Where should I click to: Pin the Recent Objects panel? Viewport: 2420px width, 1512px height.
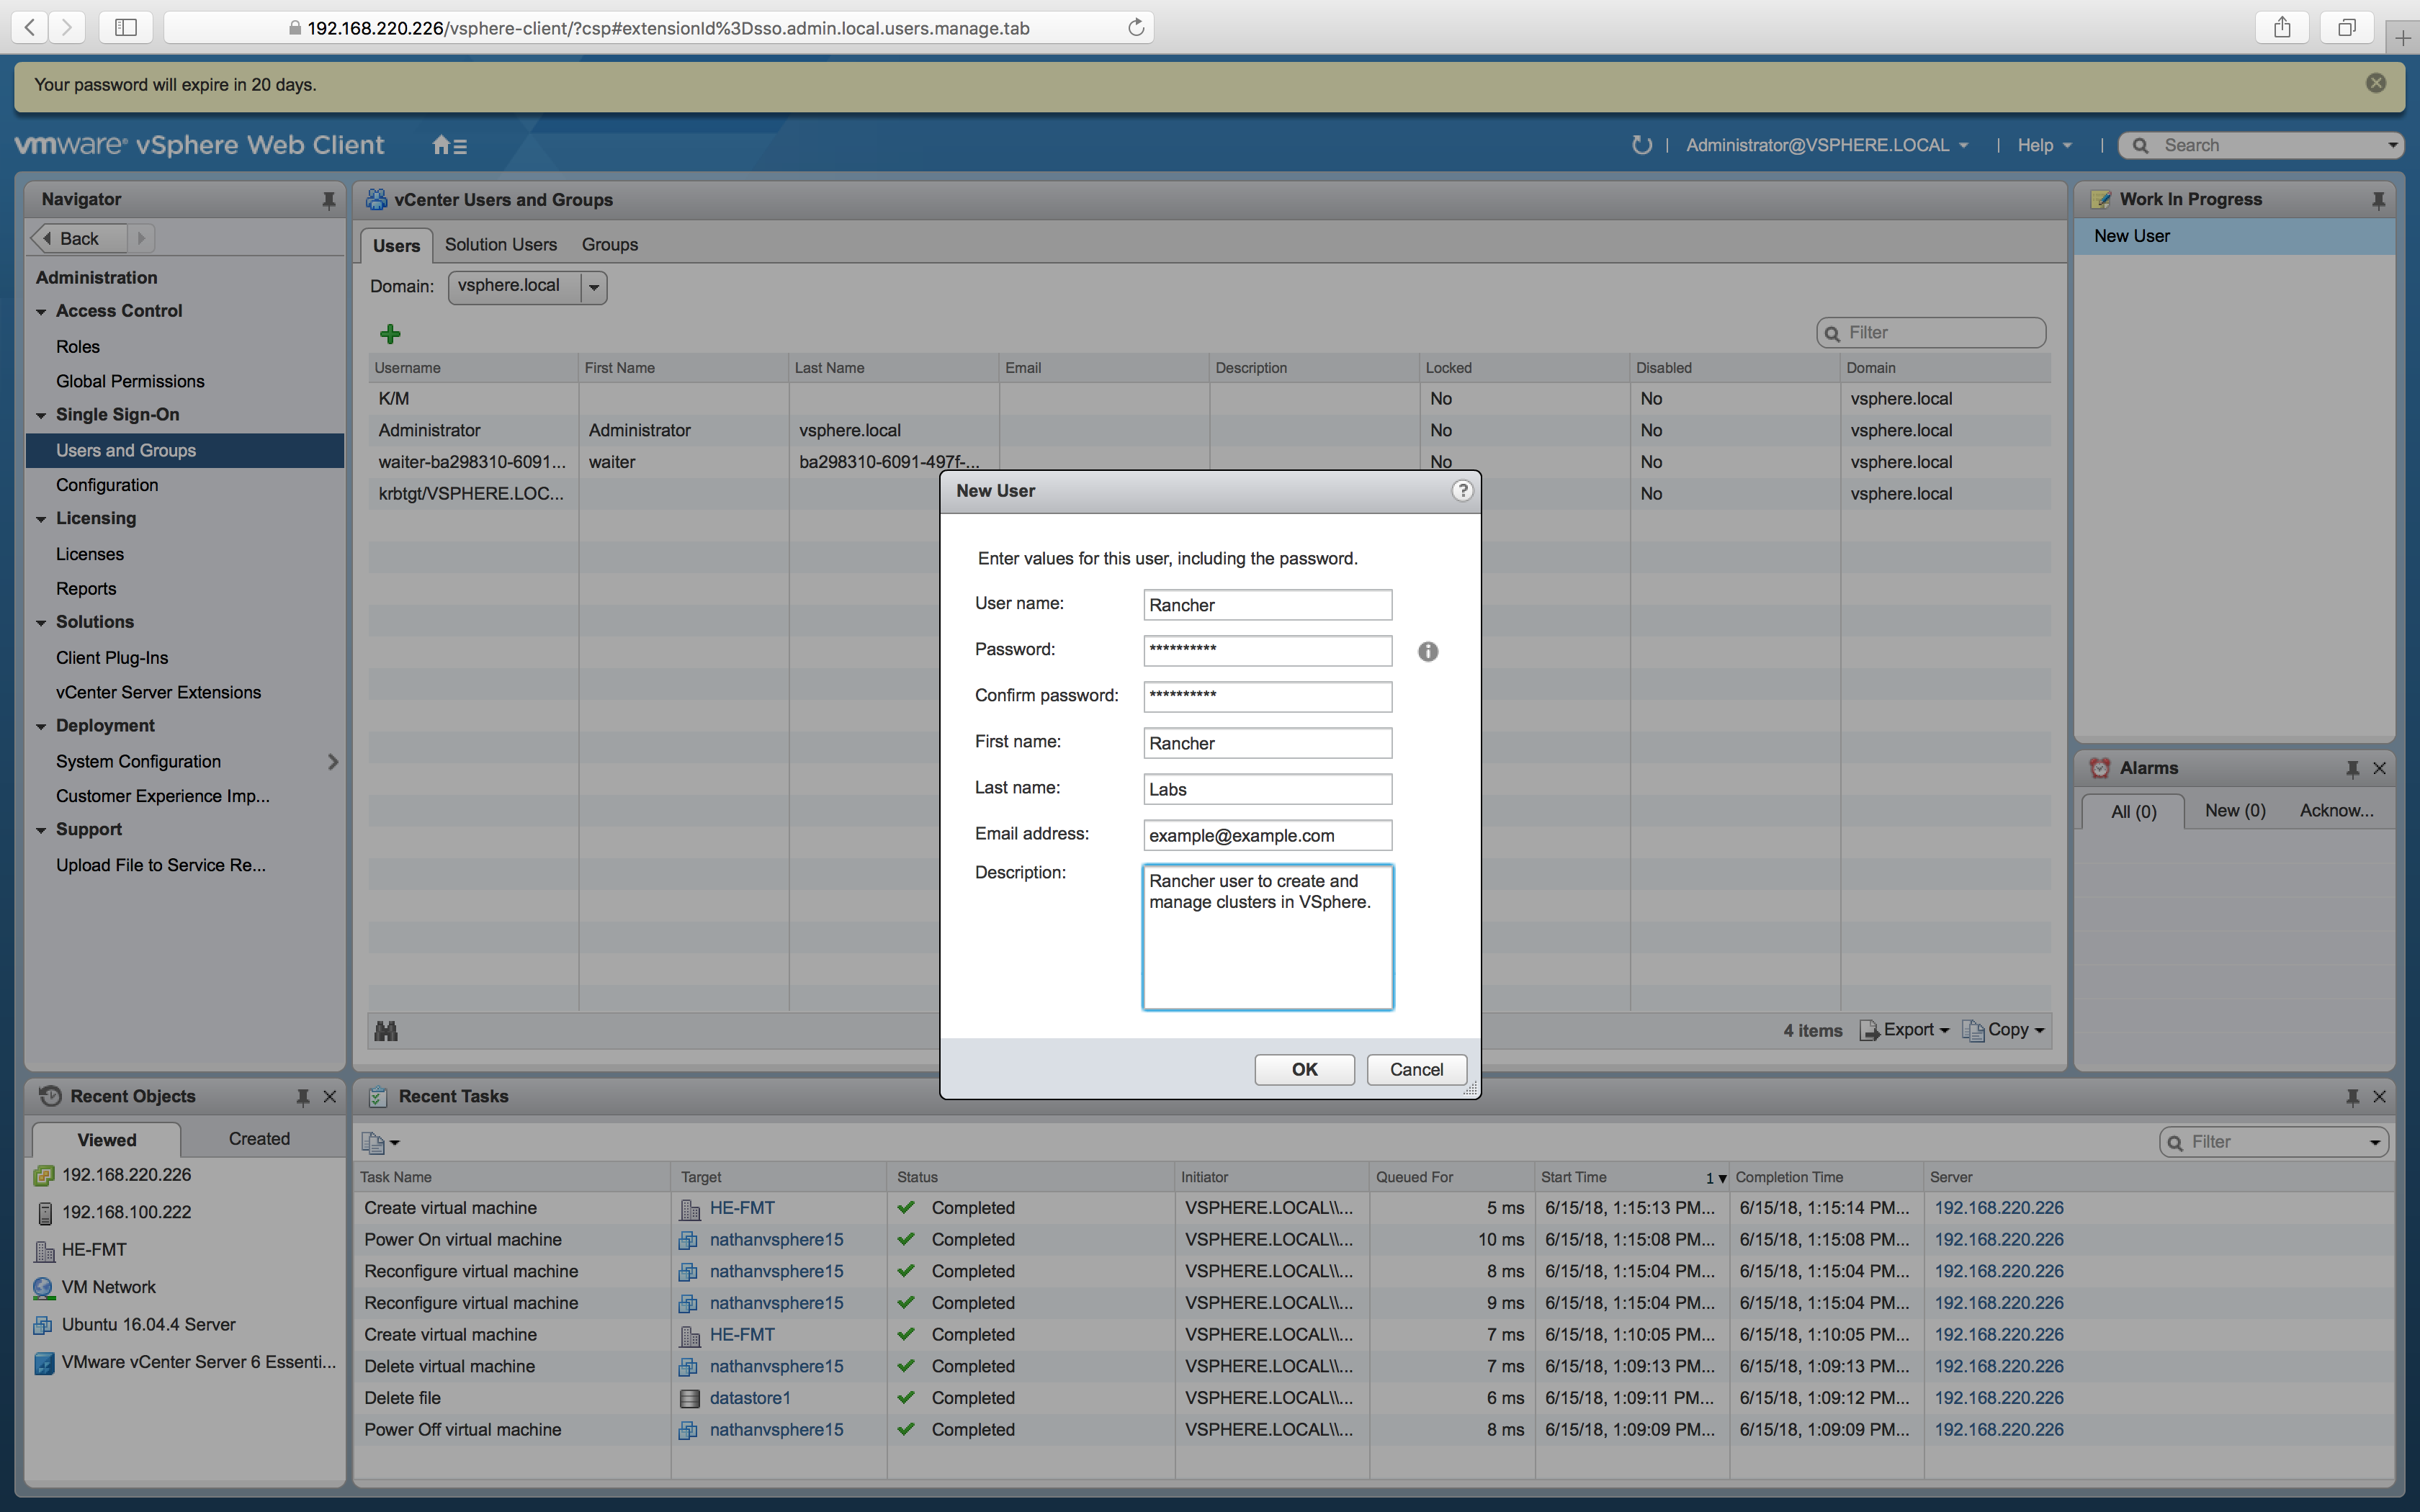303,1096
